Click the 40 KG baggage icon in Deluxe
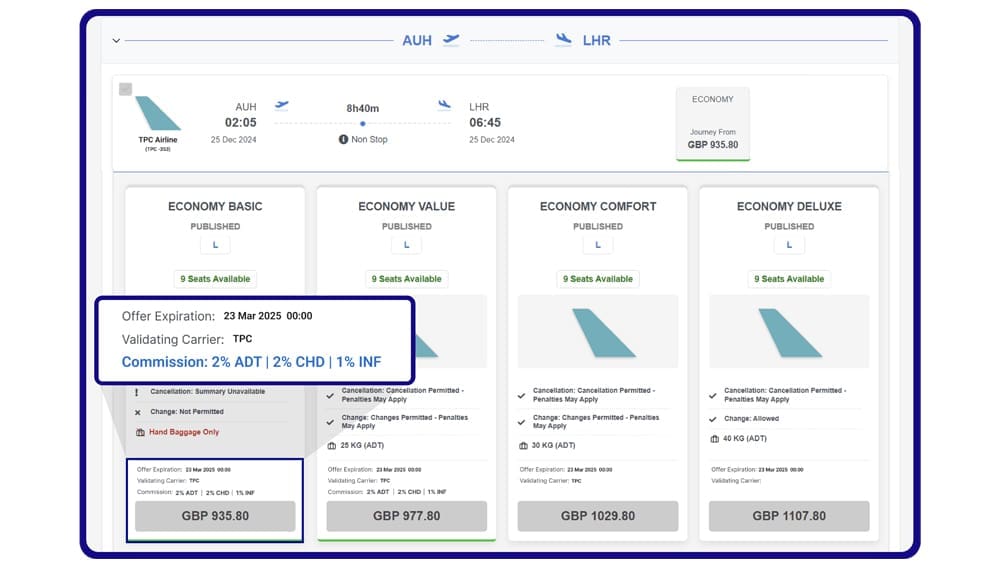This screenshot has width=1000, height=568. point(714,438)
